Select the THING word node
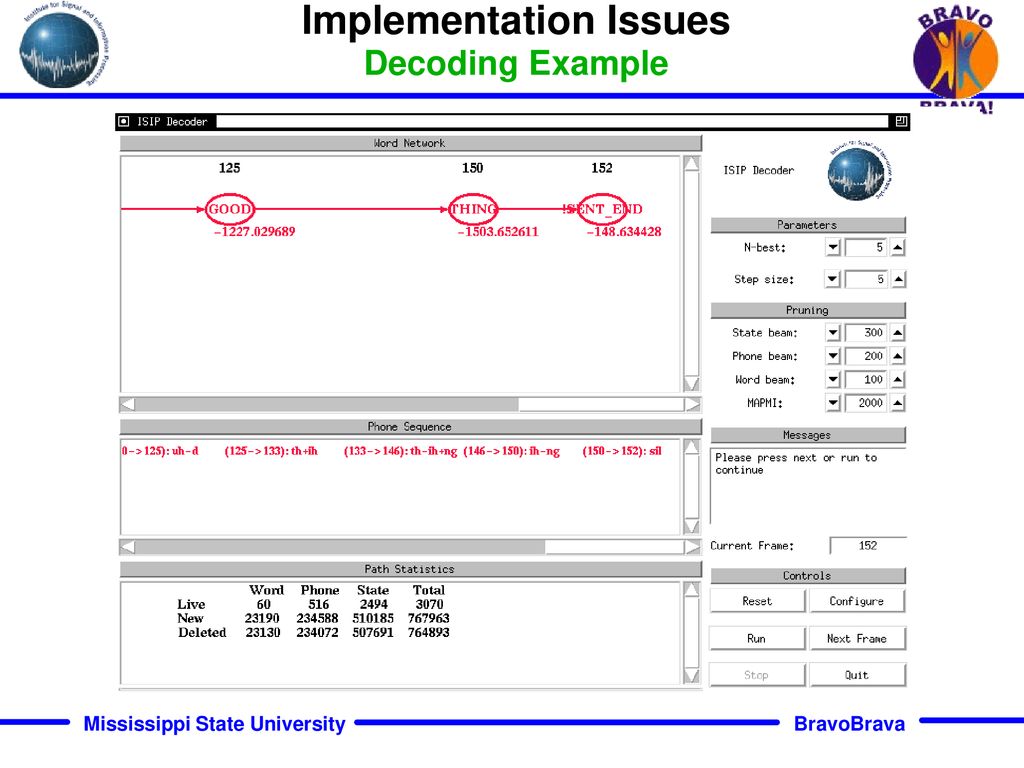Viewport: 1024px width, 768px height. coord(473,209)
